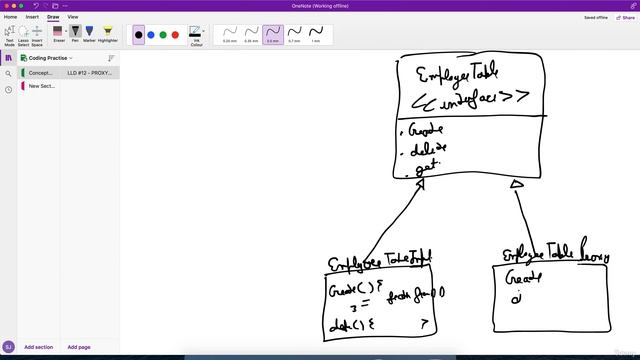
Task: Set pen thickness to 1 mm
Action: [316, 35]
